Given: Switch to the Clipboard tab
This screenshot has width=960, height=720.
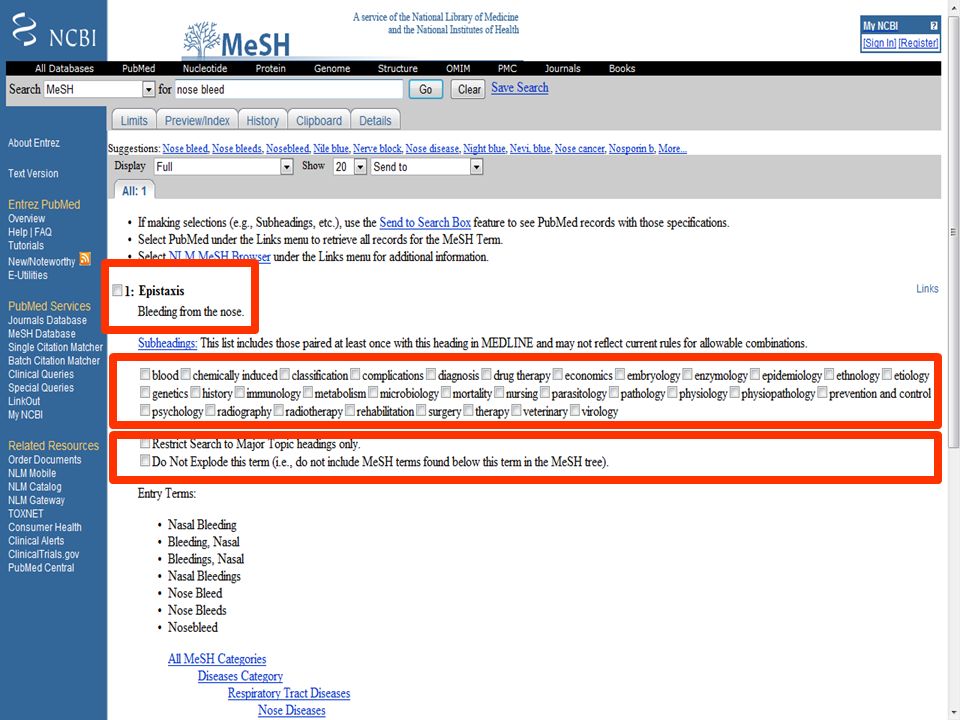Looking at the screenshot, I should pyautogui.click(x=319, y=121).
